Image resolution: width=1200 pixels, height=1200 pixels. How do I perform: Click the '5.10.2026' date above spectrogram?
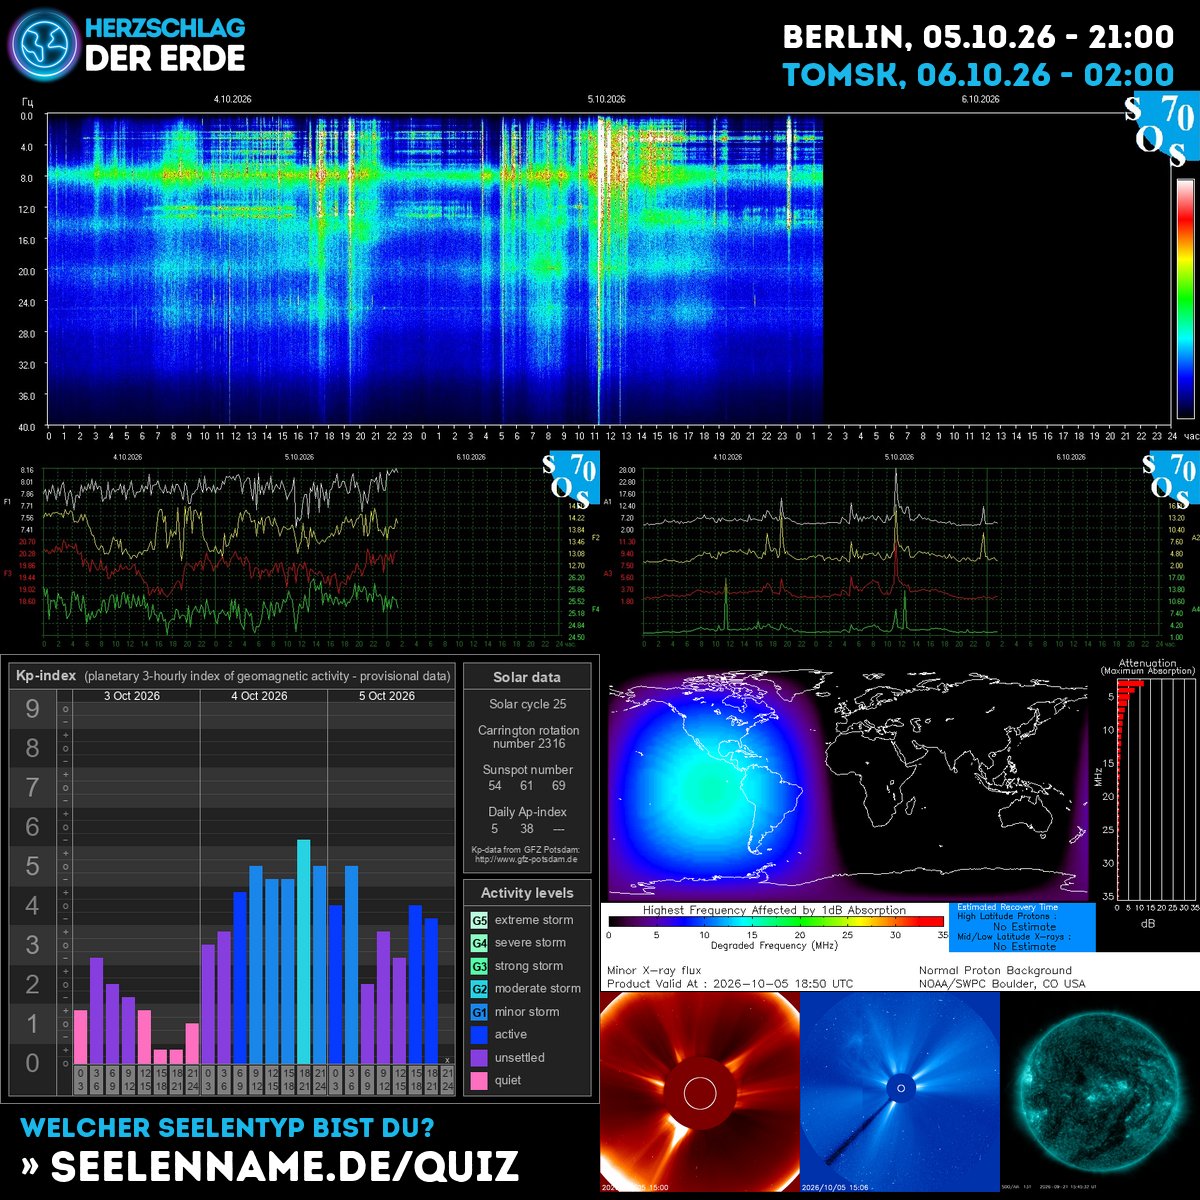pos(606,99)
